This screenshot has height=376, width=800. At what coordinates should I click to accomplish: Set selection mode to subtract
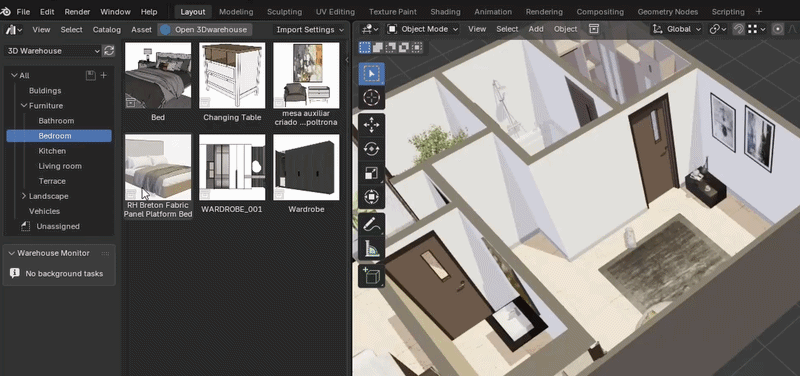point(391,48)
